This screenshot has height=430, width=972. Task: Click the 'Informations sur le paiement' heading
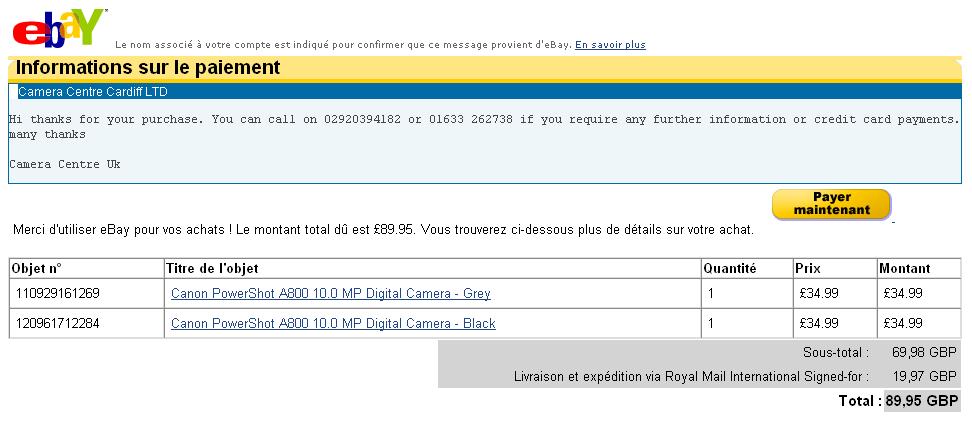tap(148, 68)
